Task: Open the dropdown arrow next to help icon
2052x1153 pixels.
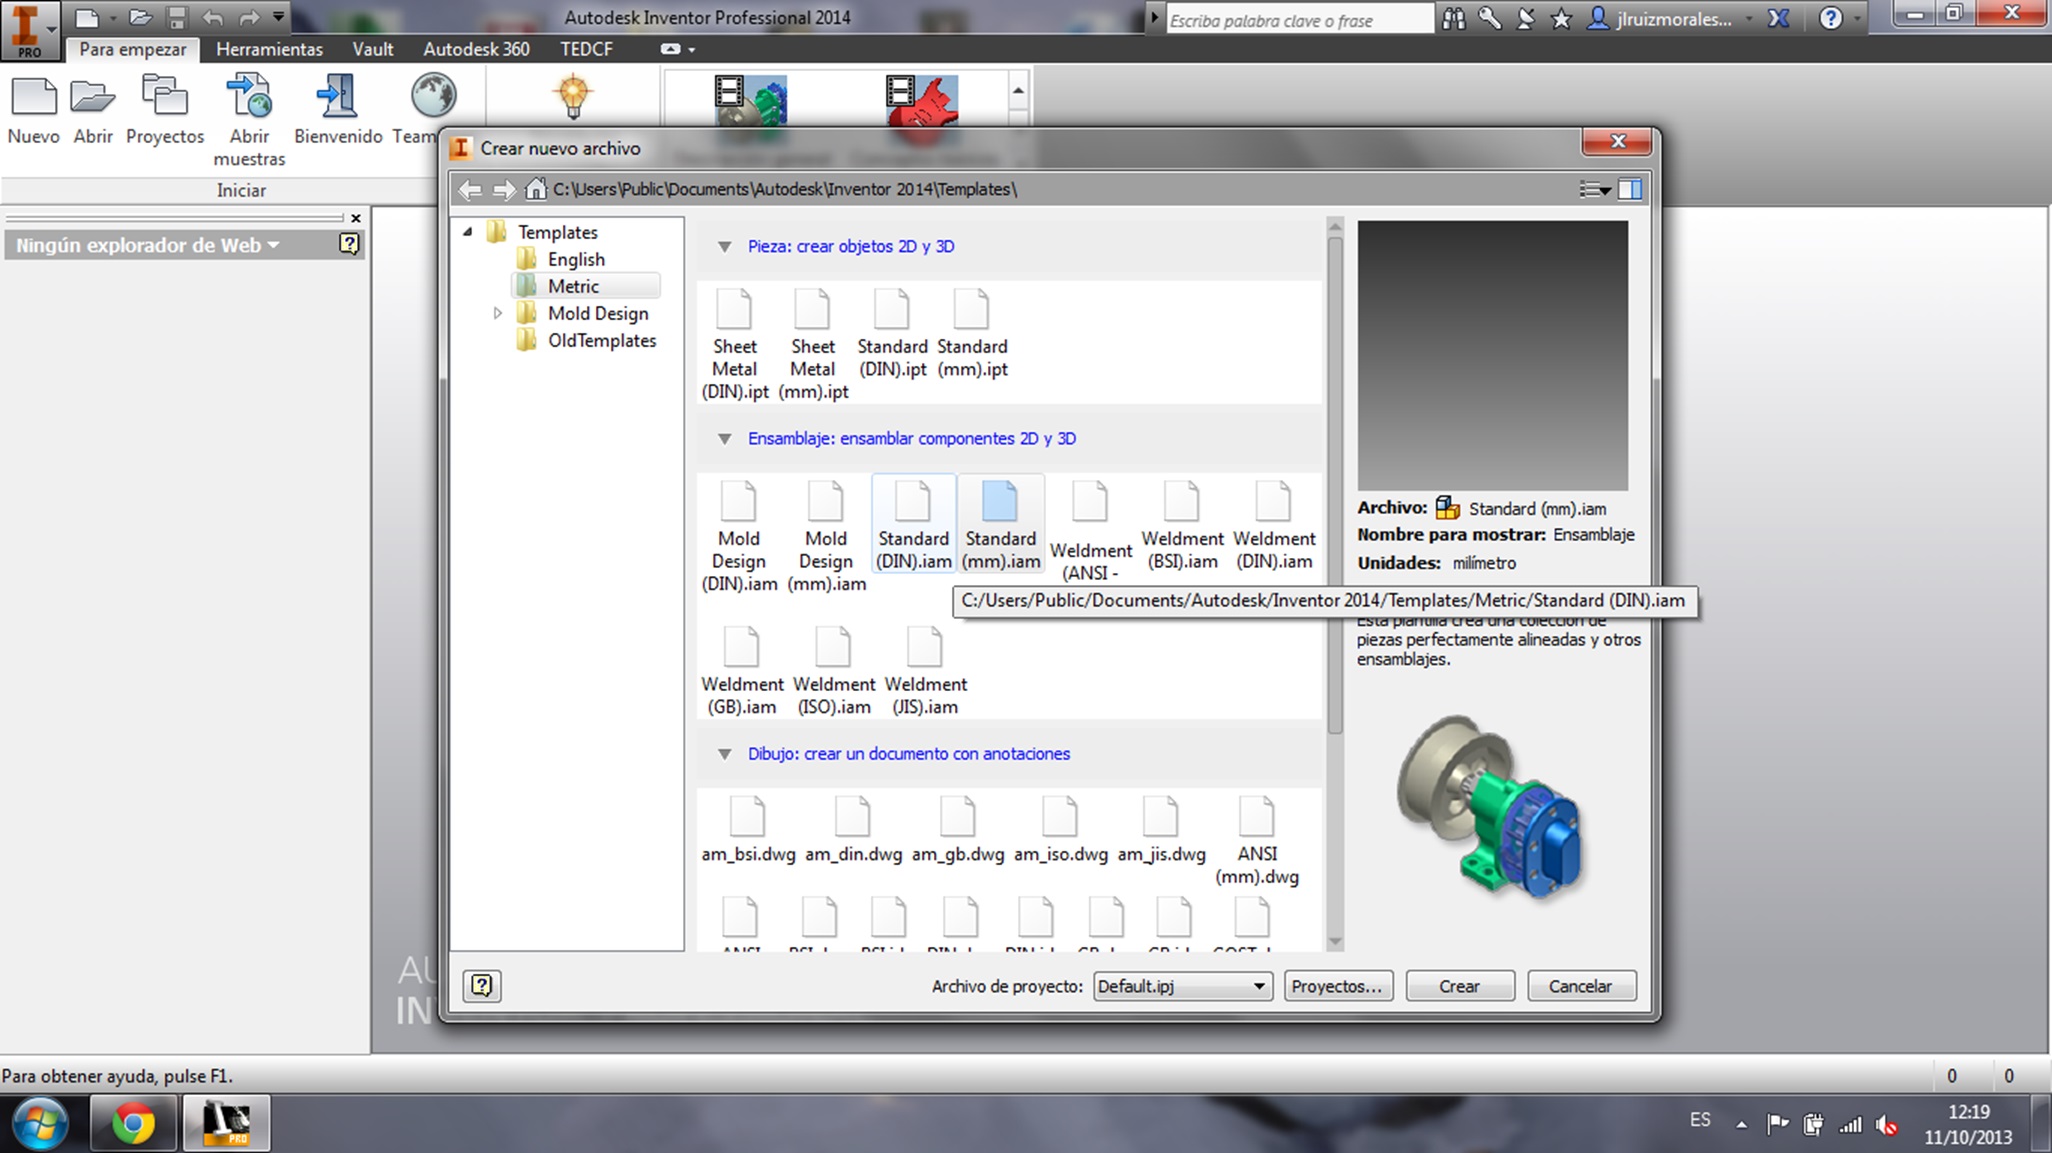Action: tap(1857, 19)
